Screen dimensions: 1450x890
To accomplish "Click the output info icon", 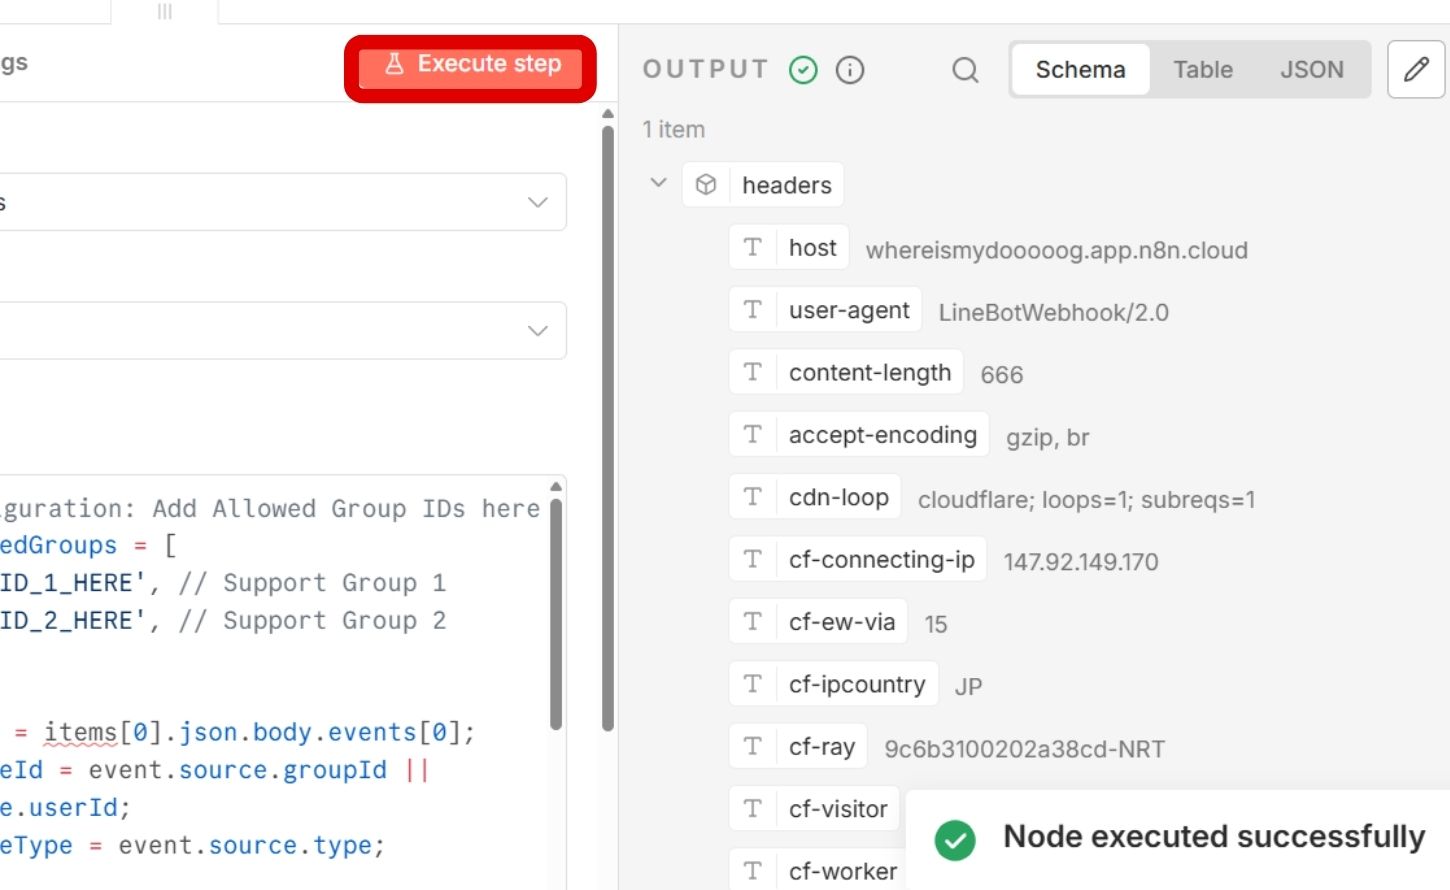I will point(850,70).
